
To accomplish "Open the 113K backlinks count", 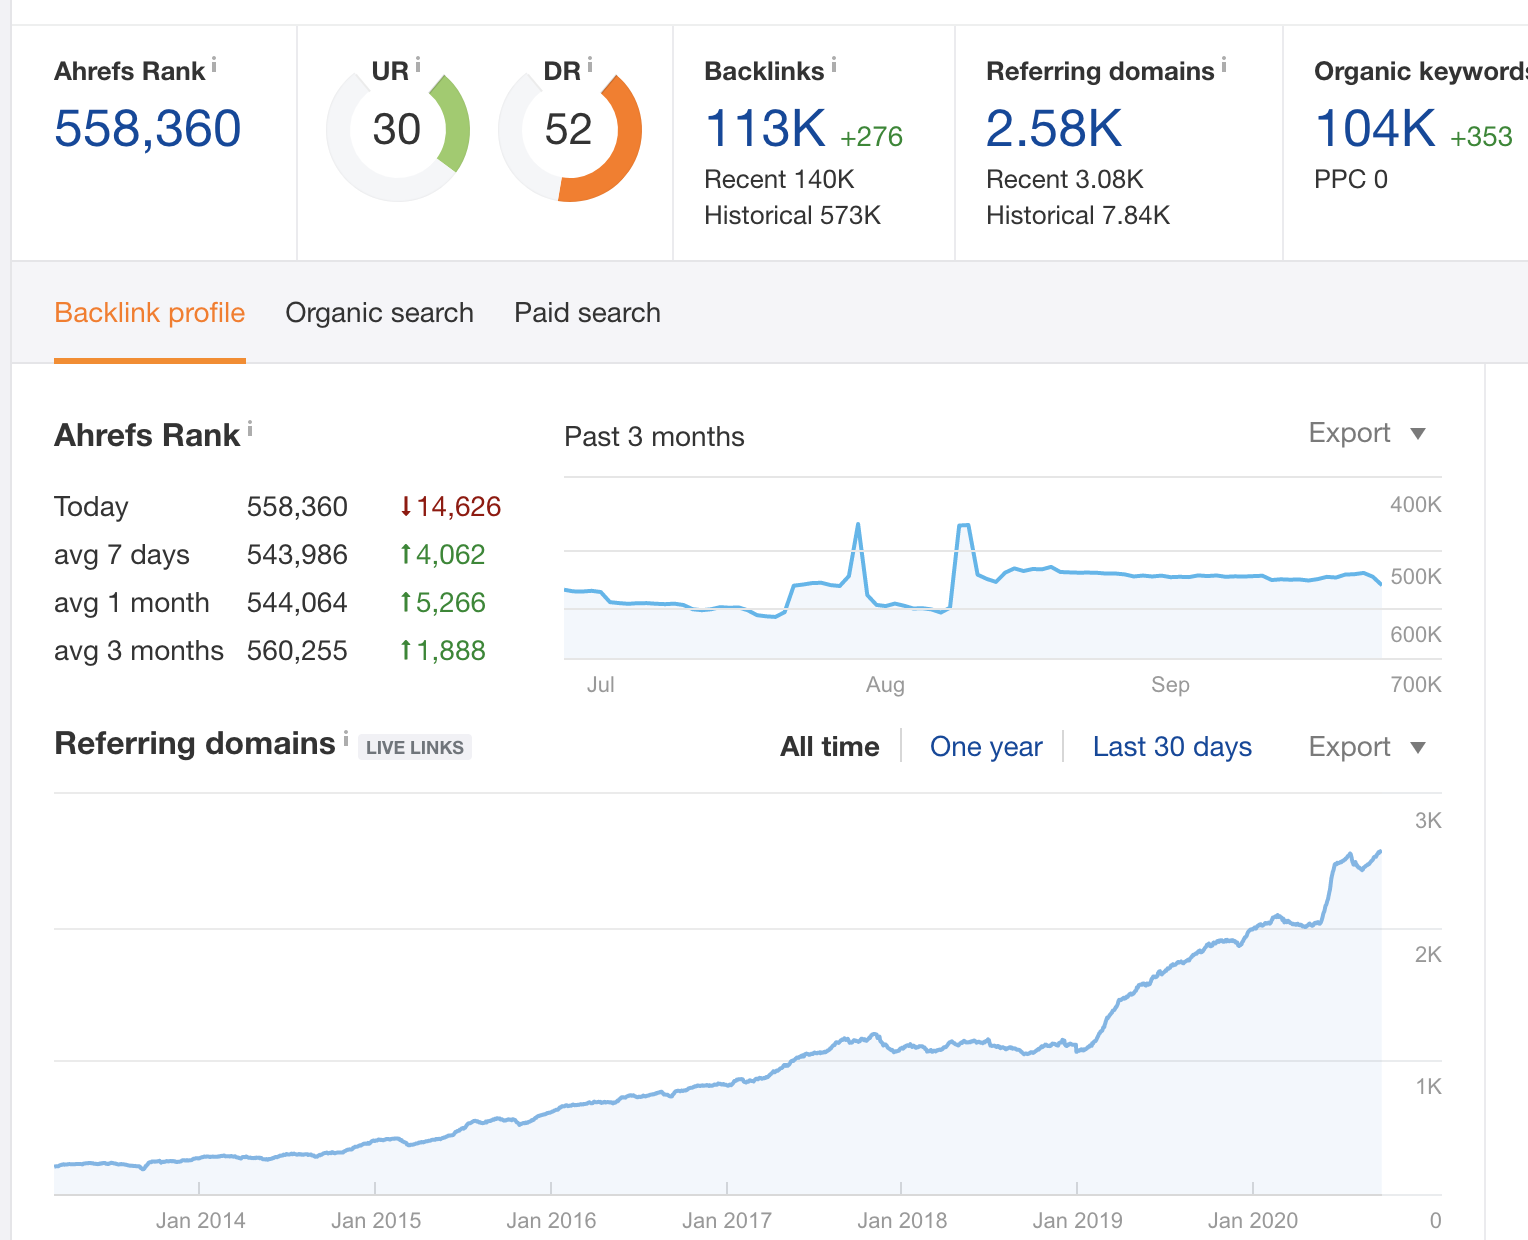I will (766, 129).
